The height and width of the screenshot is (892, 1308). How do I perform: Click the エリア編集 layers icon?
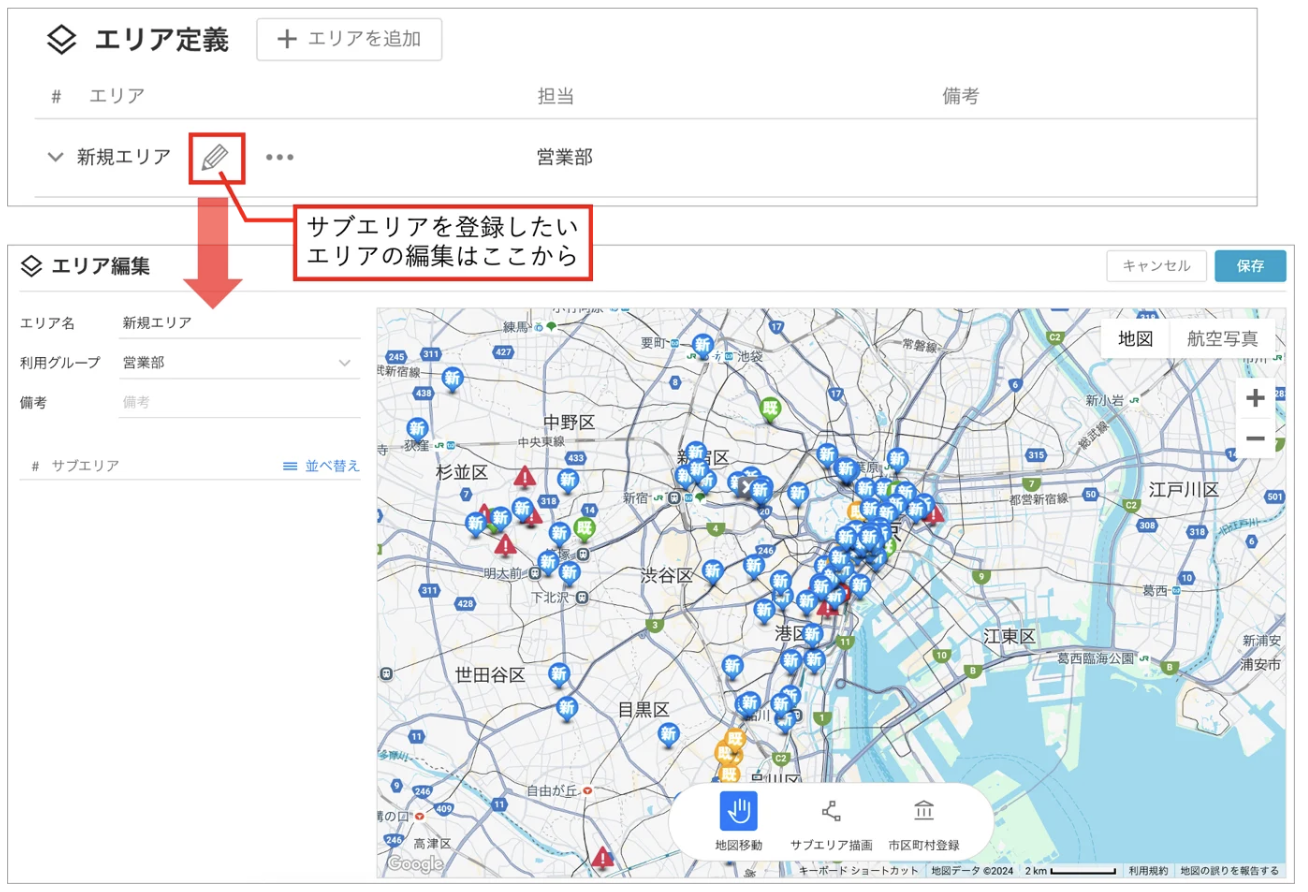[32, 266]
